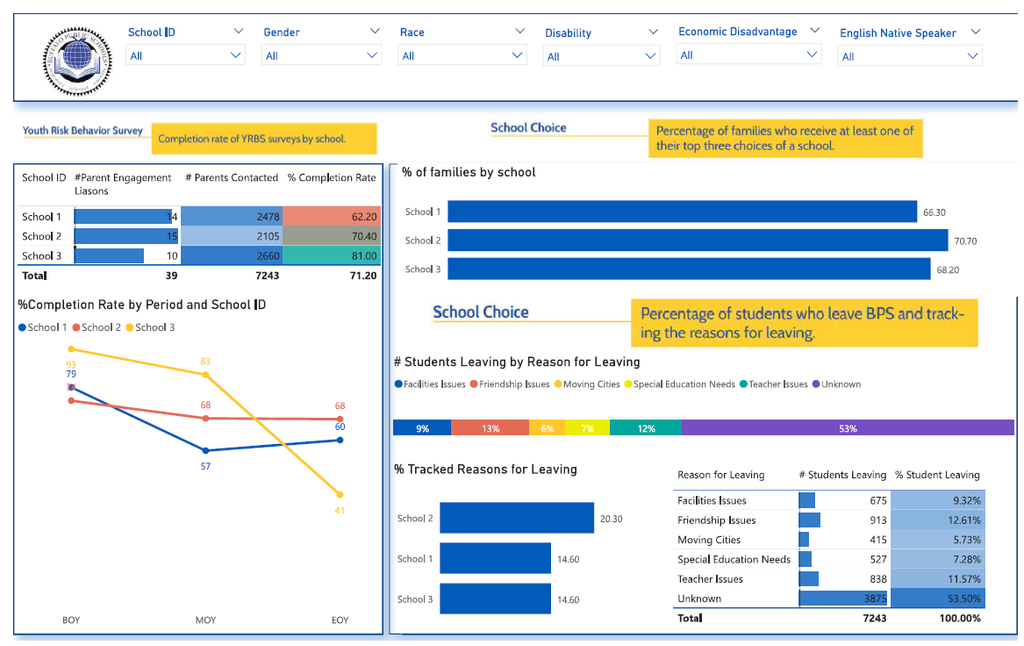Click the 70.40 completion rate cell
The height and width of the screenshot is (646, 1024).
(x=332, y=236)
